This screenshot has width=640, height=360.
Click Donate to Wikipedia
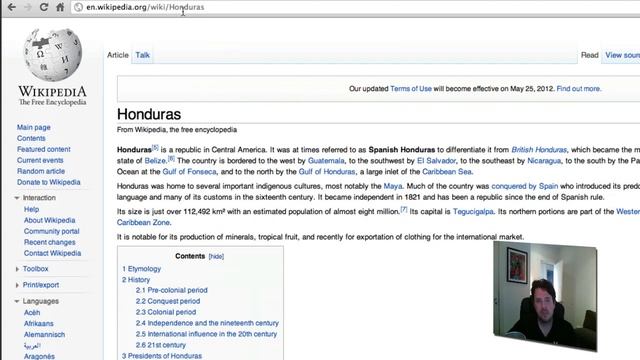49,182
